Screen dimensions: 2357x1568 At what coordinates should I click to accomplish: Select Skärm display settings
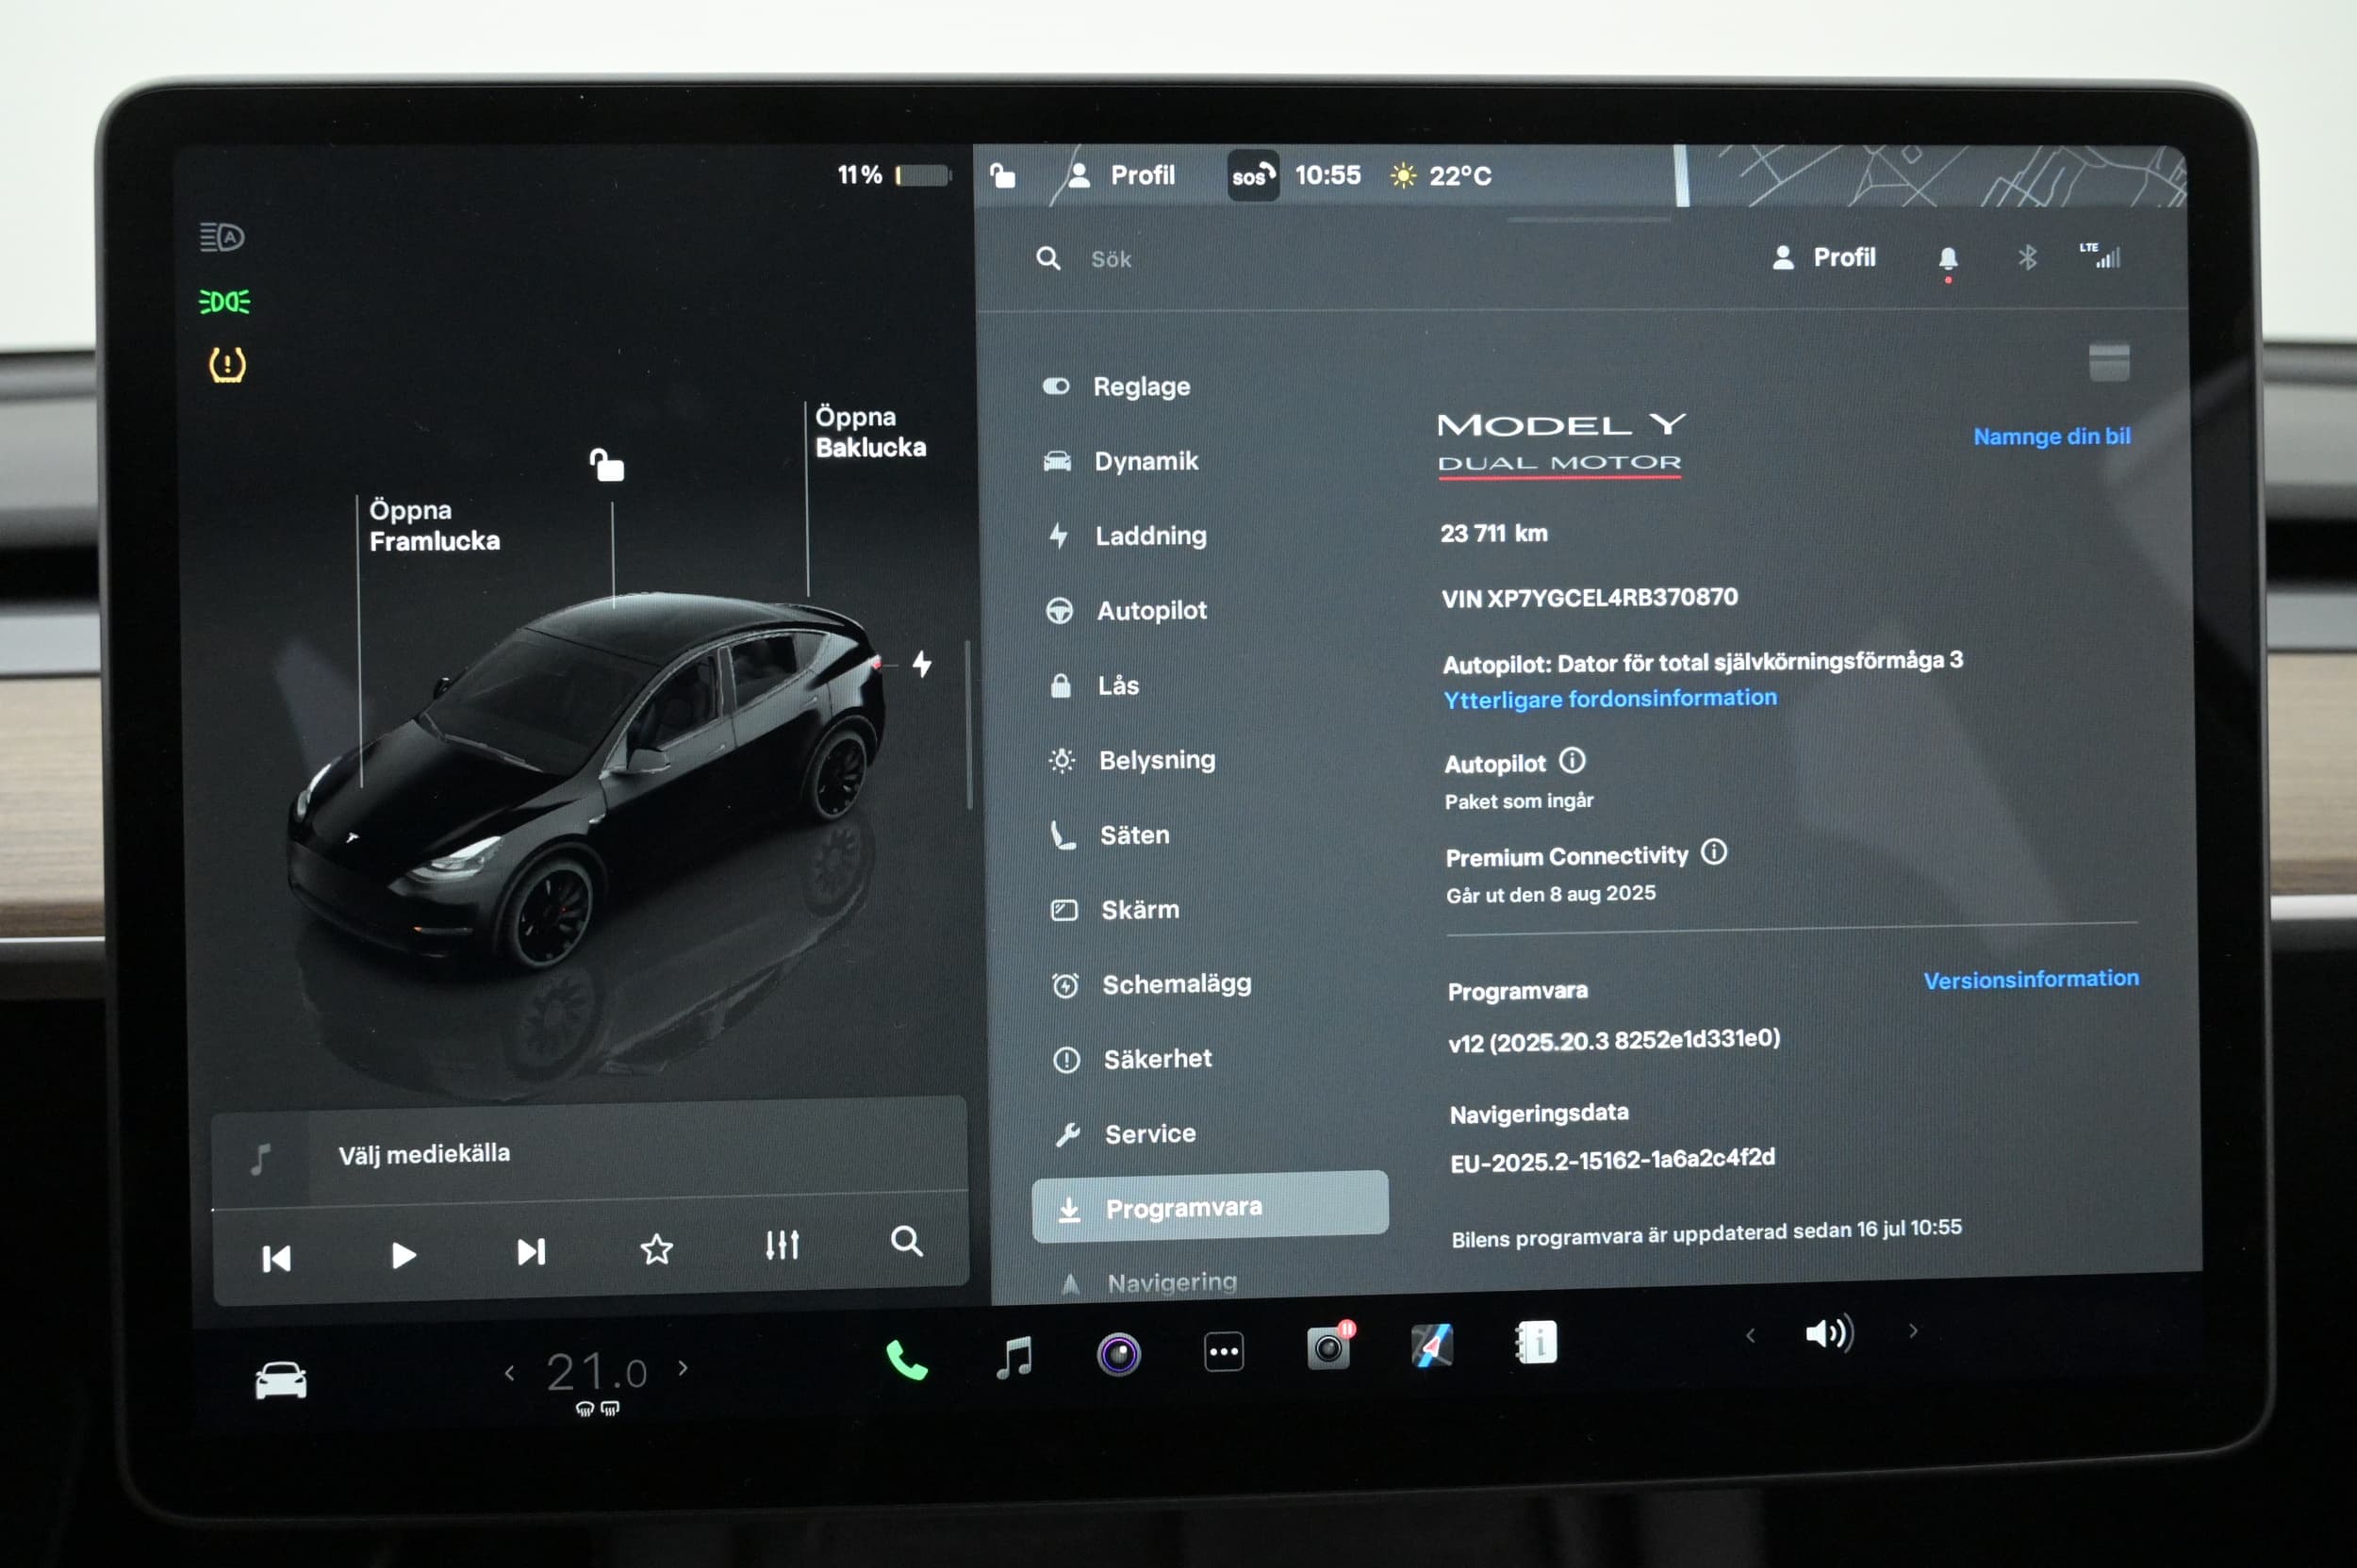click(x=1116, y=910)
